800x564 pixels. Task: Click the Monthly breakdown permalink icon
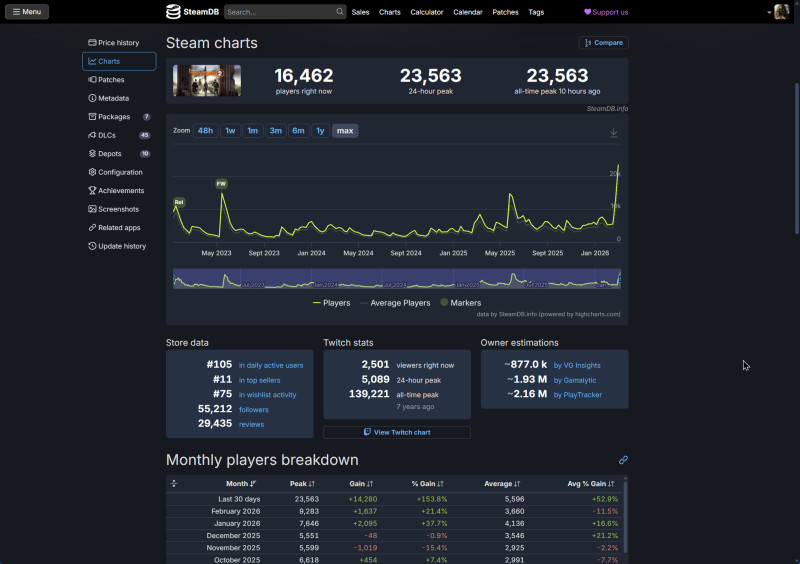point(623,460)
